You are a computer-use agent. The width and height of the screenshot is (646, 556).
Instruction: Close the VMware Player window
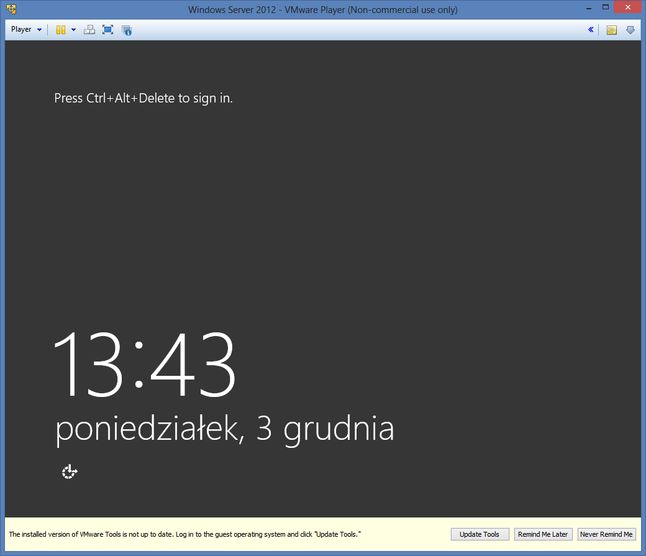(x=628, y=7)
